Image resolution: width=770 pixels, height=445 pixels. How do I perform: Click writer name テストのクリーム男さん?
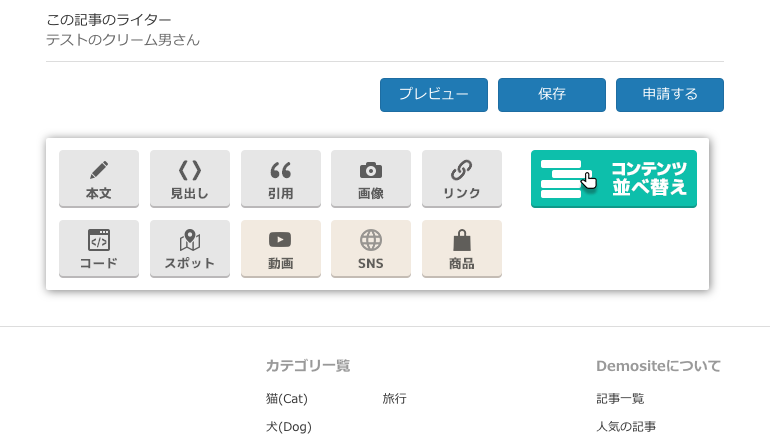(123, 40)
